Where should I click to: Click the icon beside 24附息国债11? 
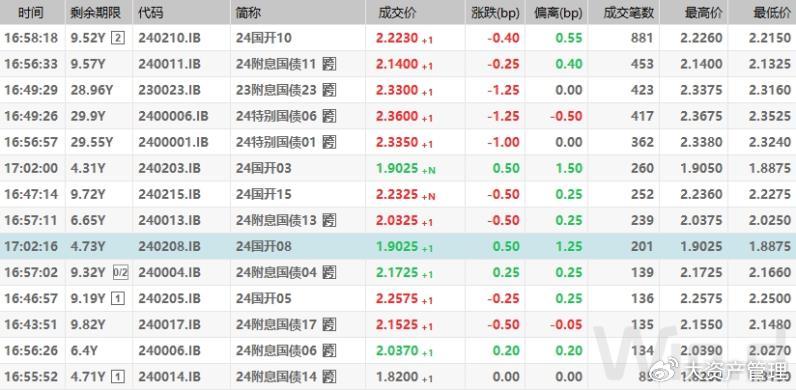(329, 64)
